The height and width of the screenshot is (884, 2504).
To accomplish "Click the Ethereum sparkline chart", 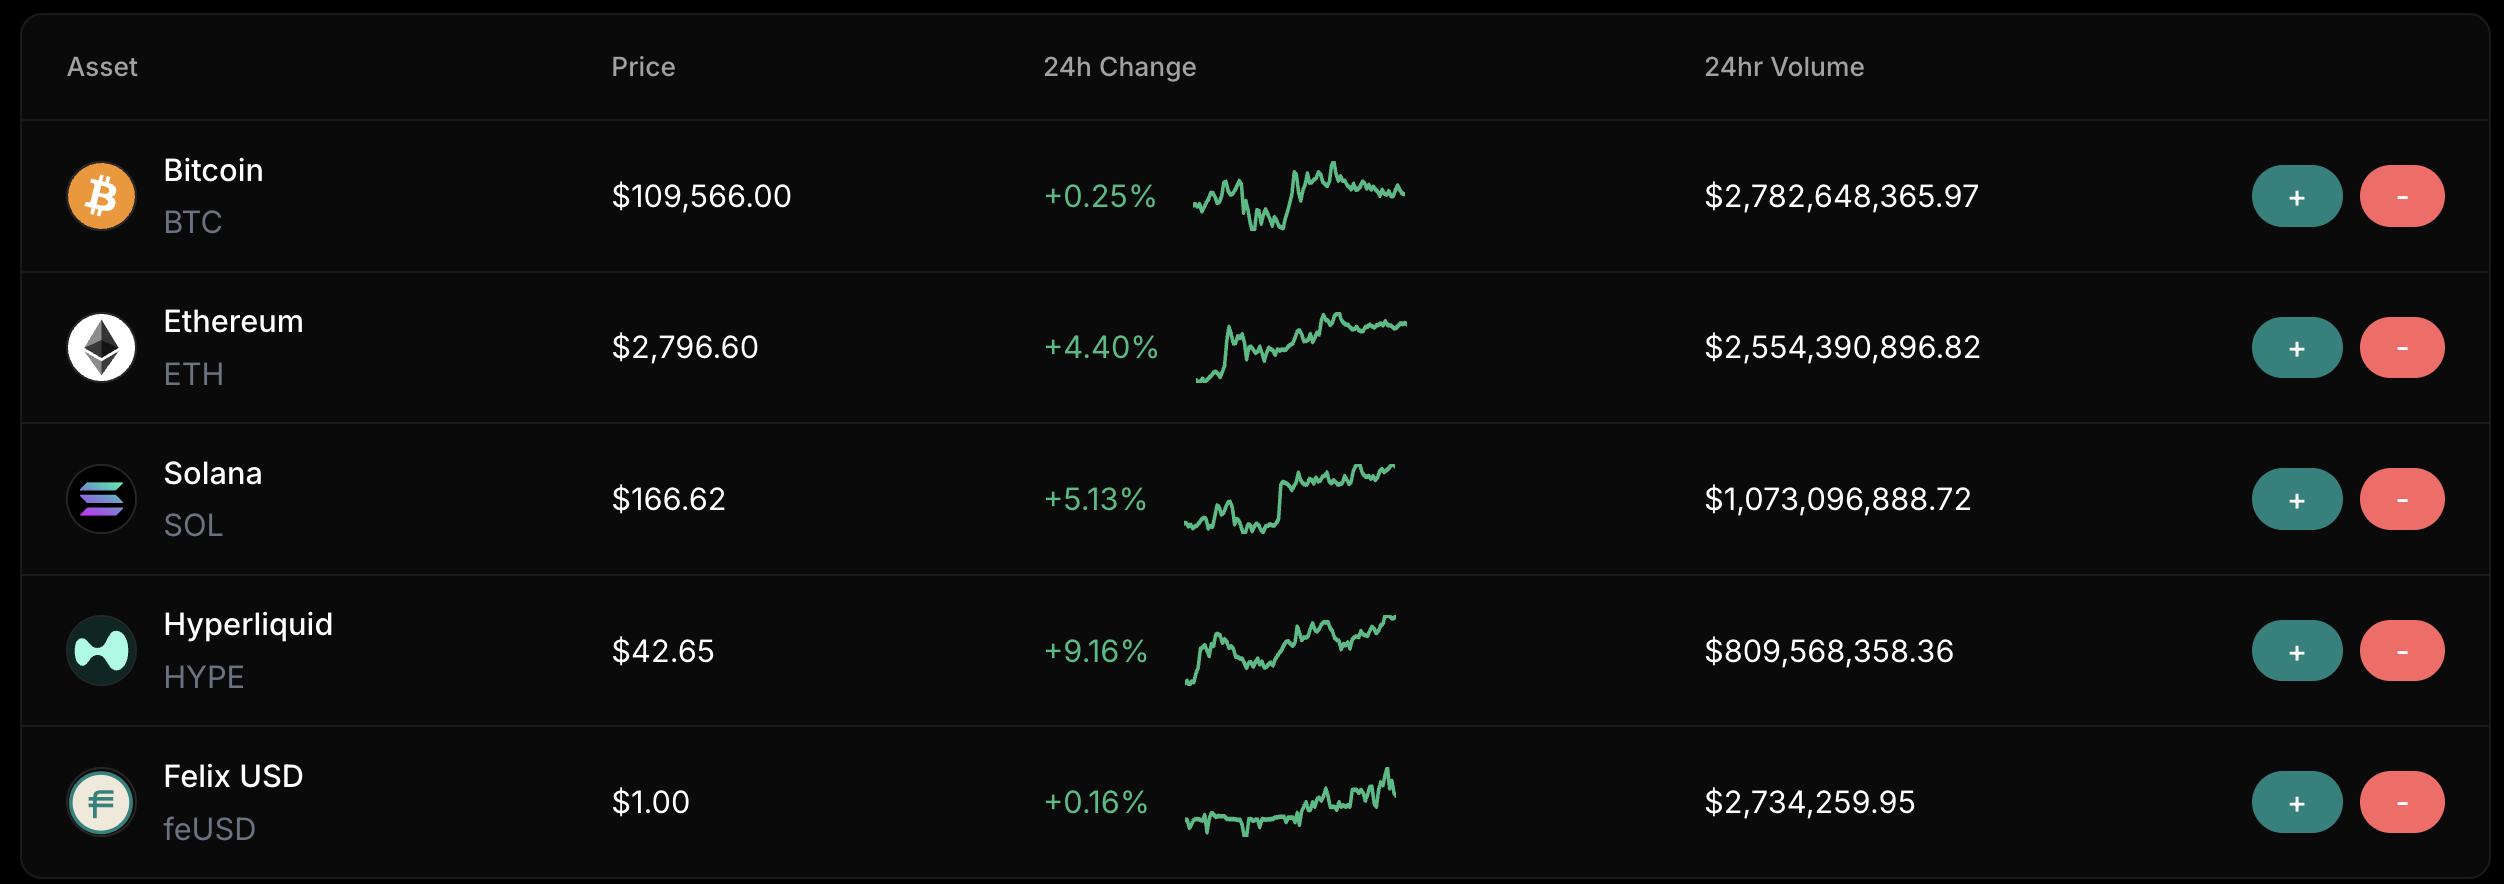I will [x=1300, y=347].
